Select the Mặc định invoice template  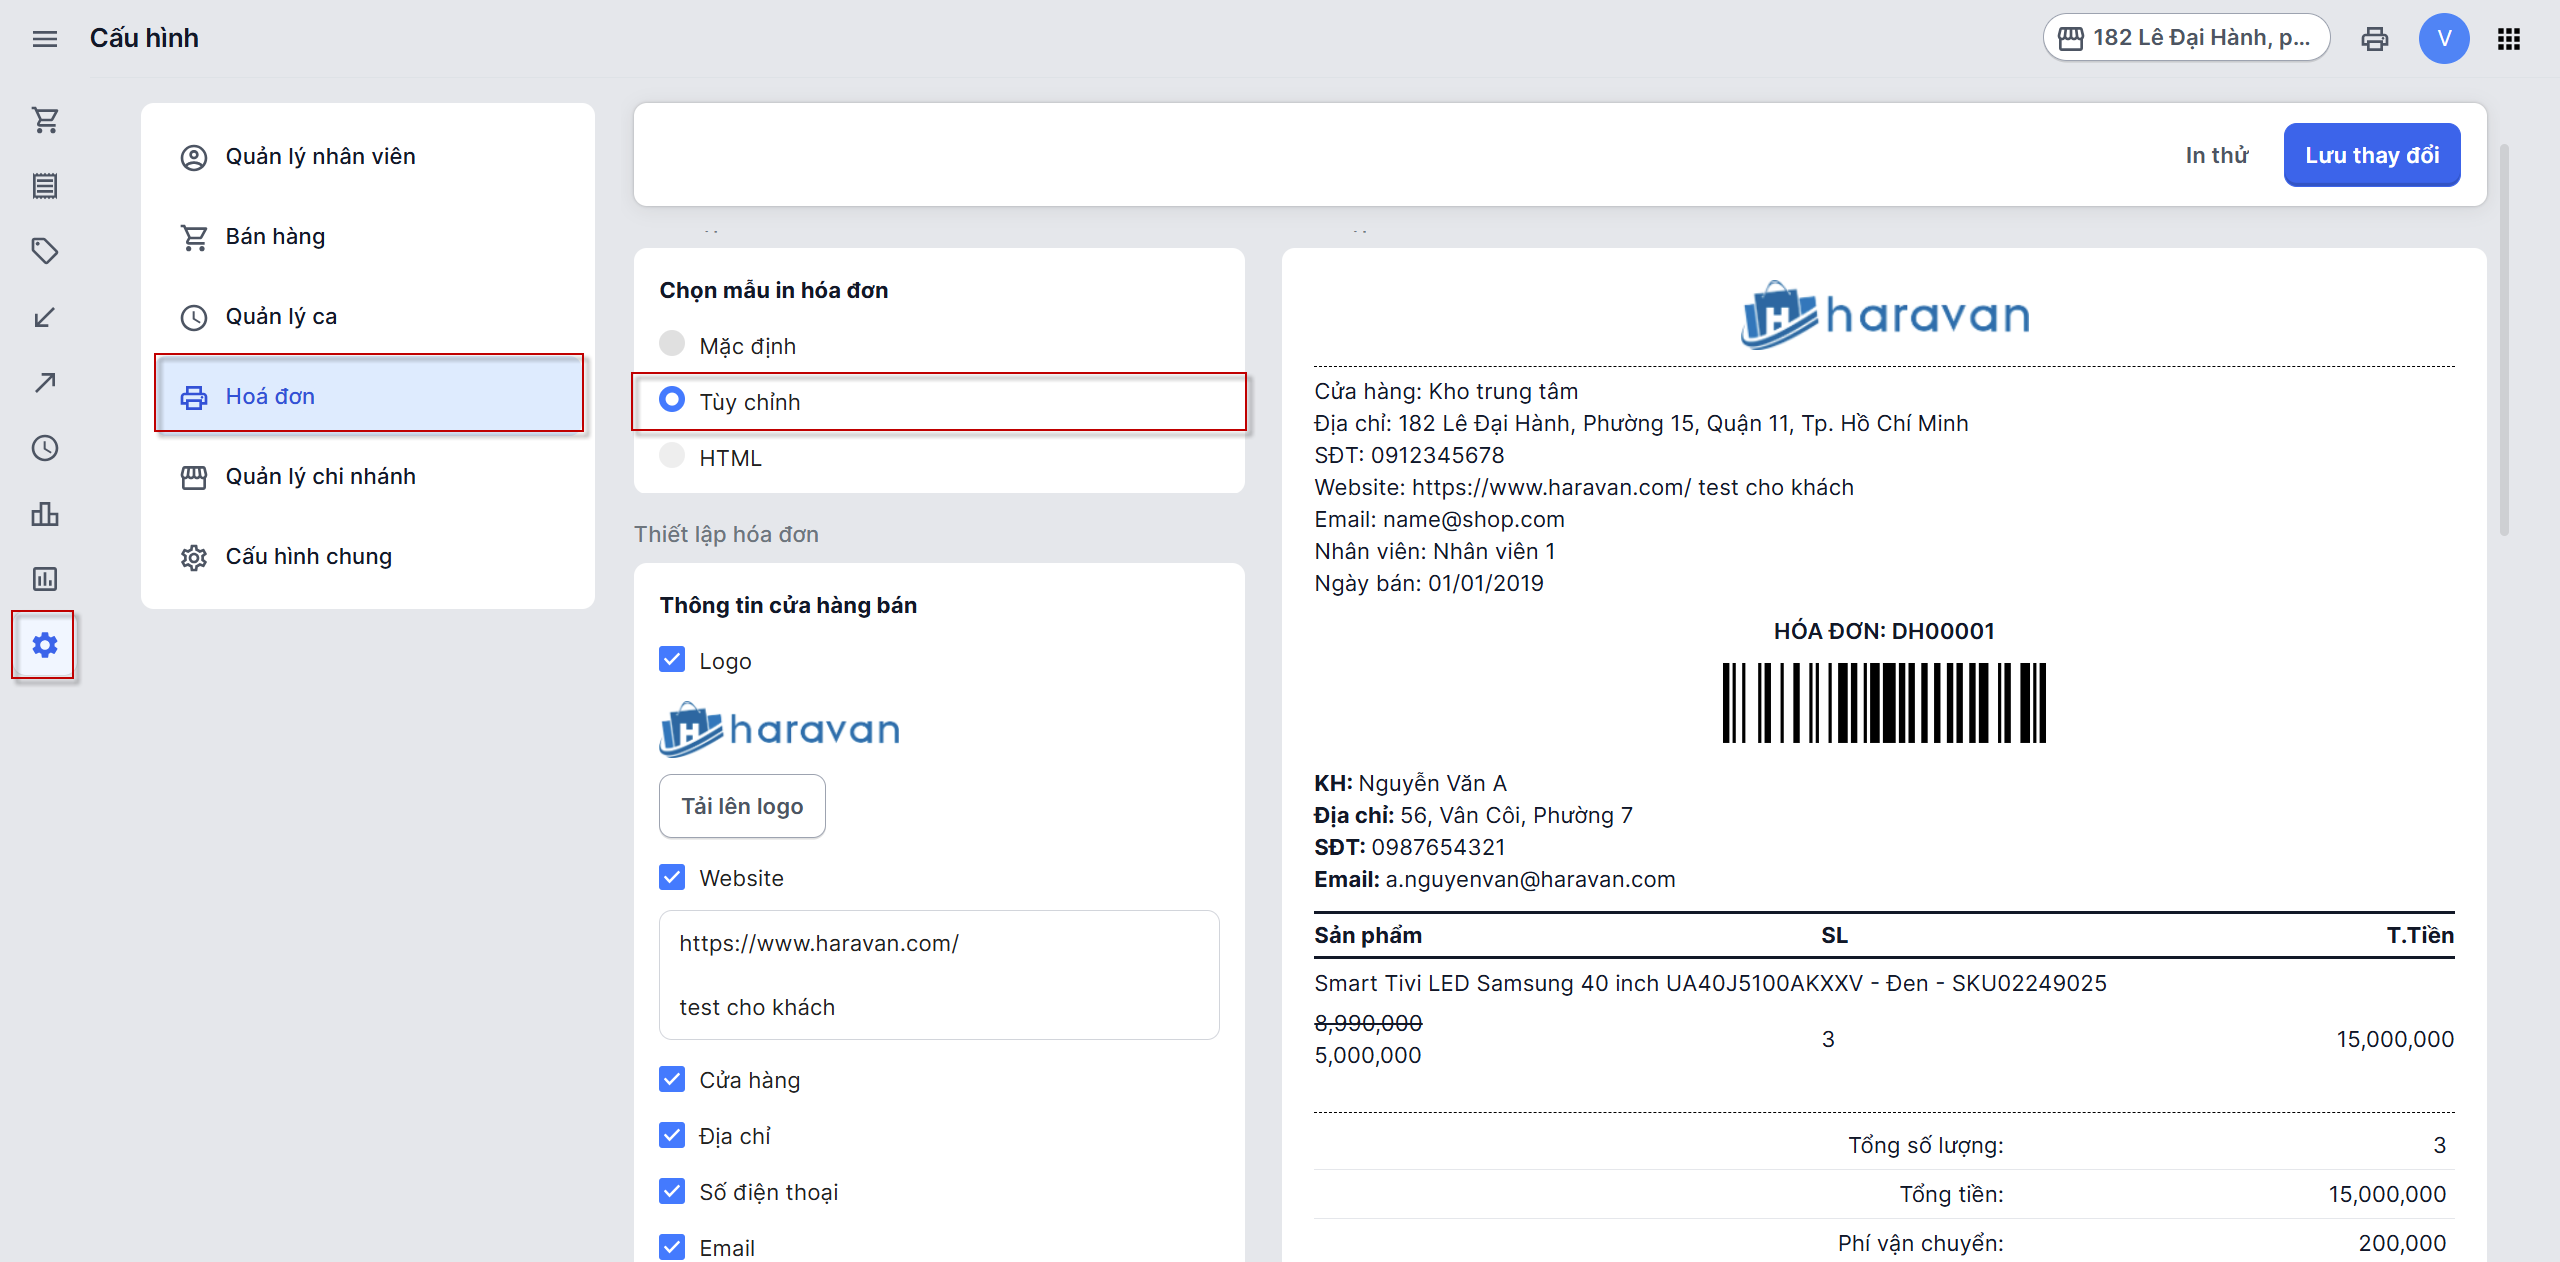pyautogui.click(x=672, y=345)
